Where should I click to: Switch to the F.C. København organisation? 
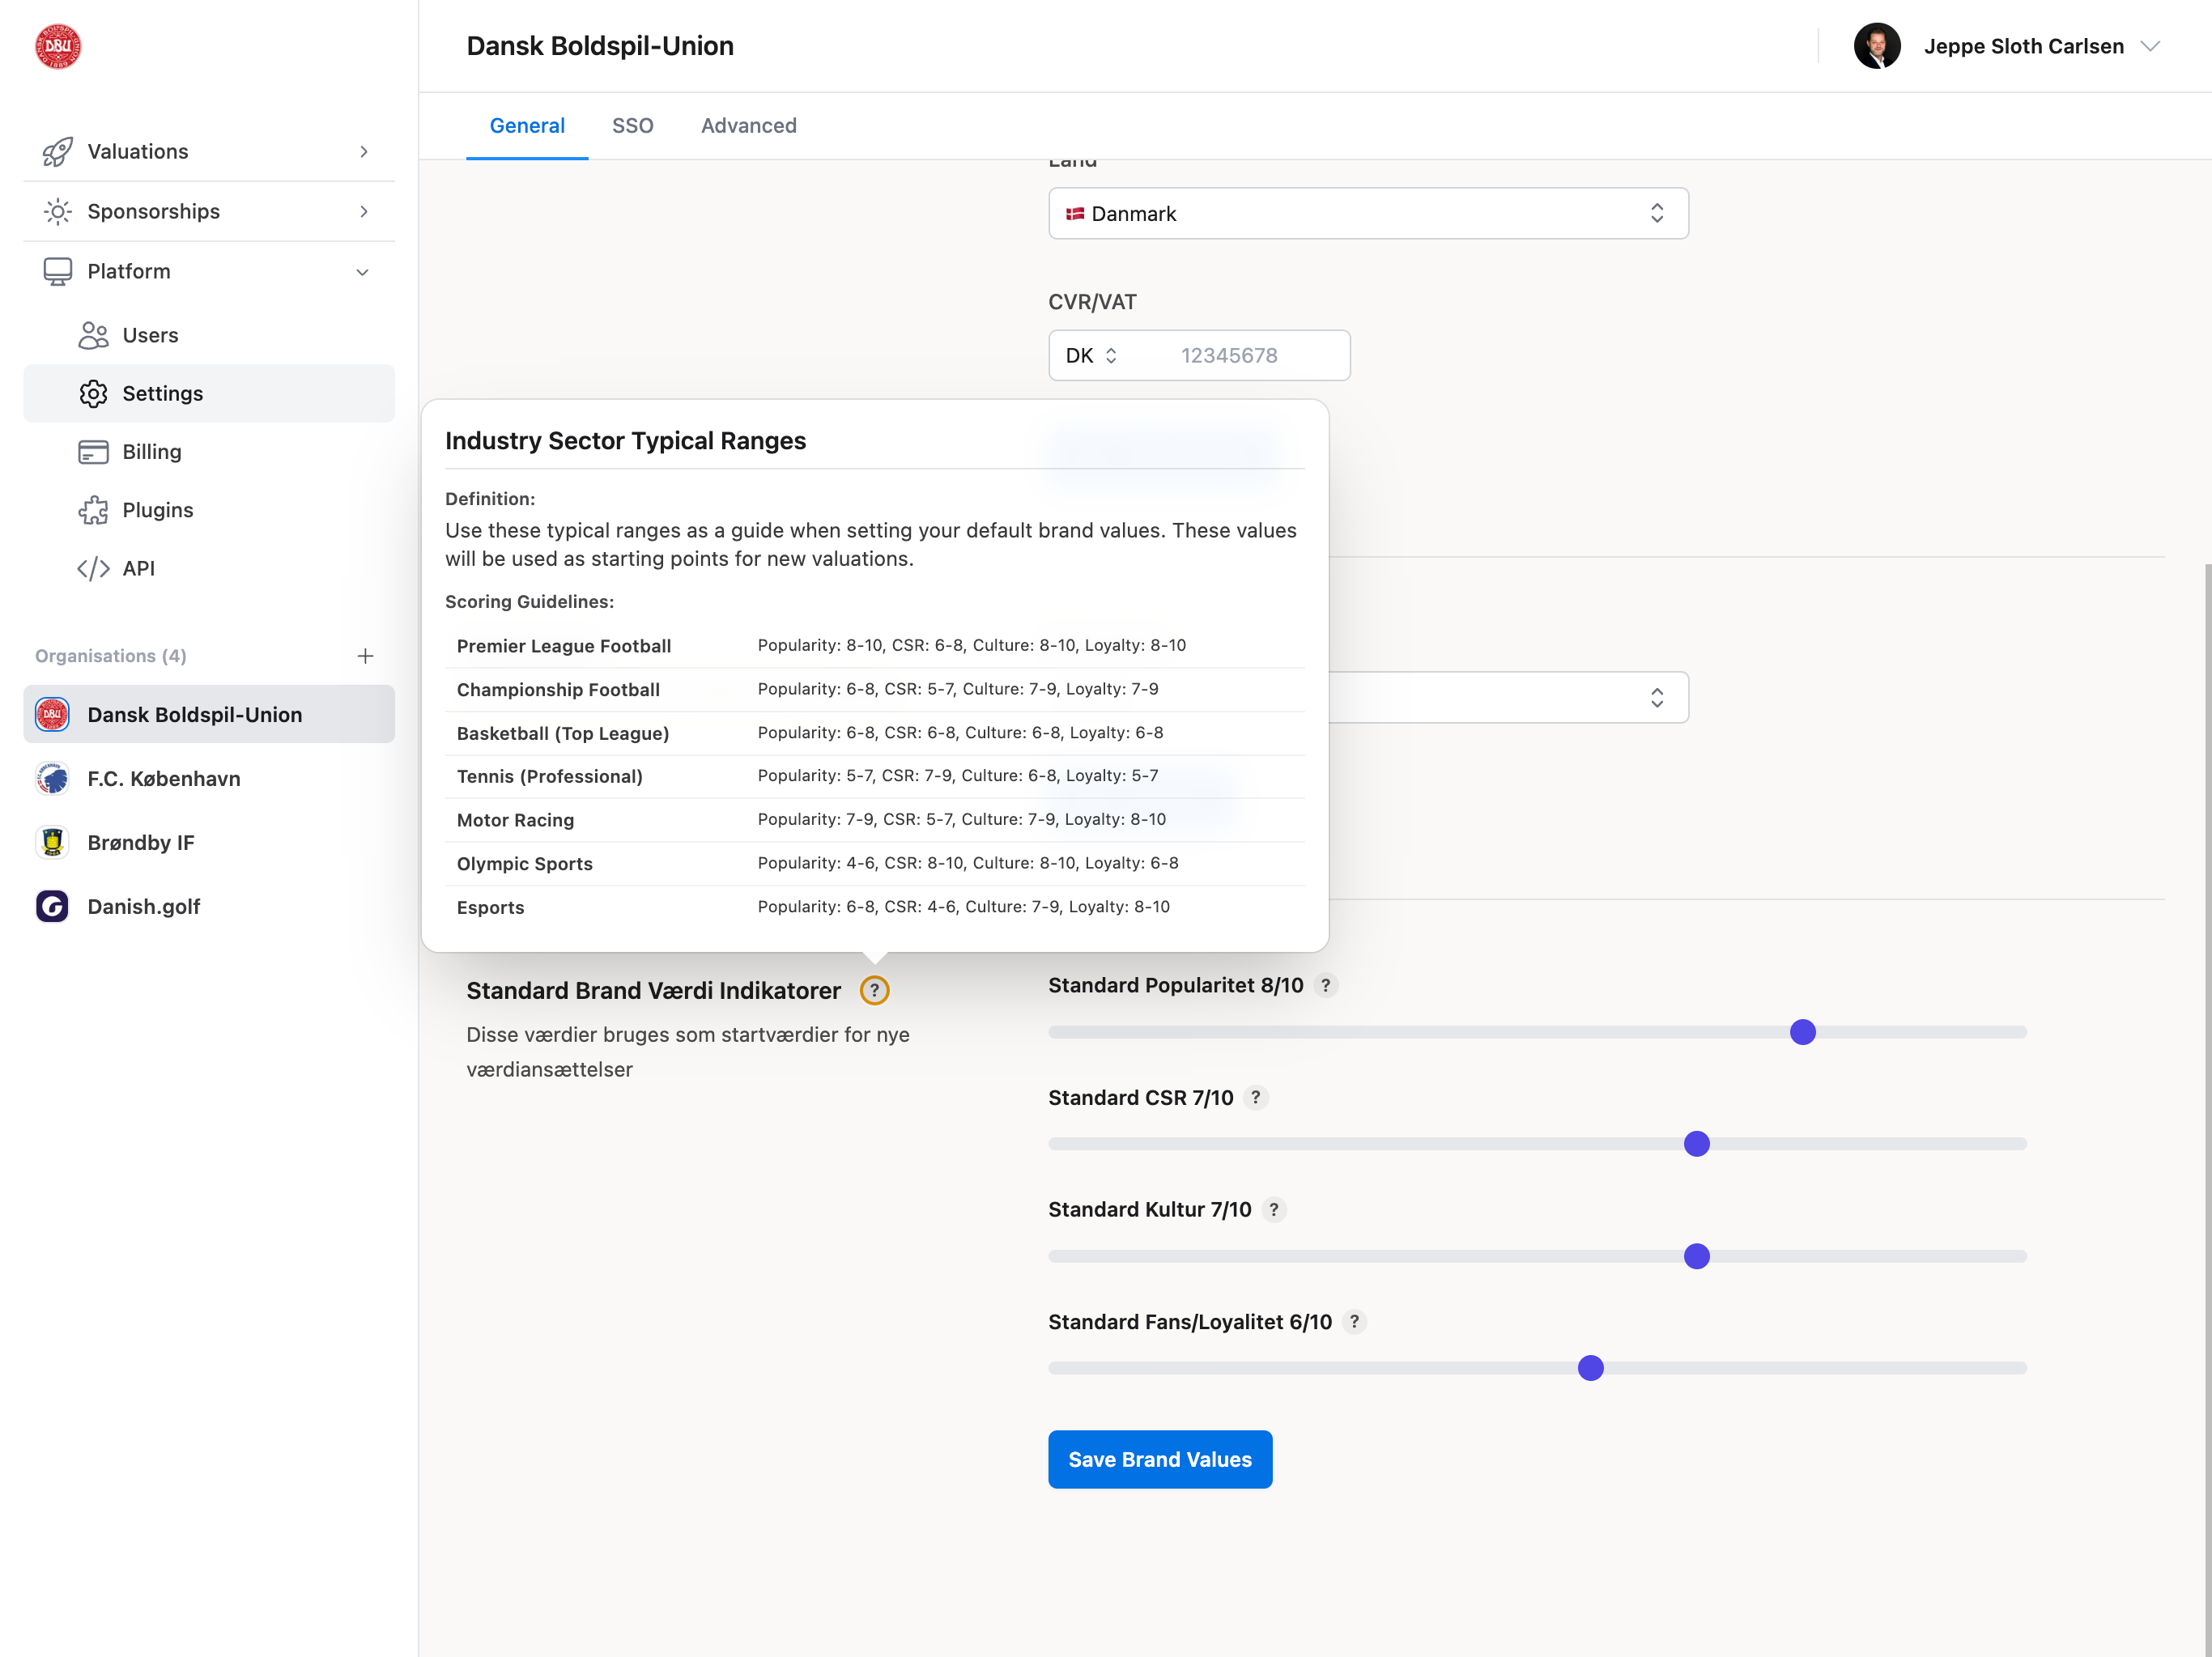pyautogui.click(x=163, y=778)
